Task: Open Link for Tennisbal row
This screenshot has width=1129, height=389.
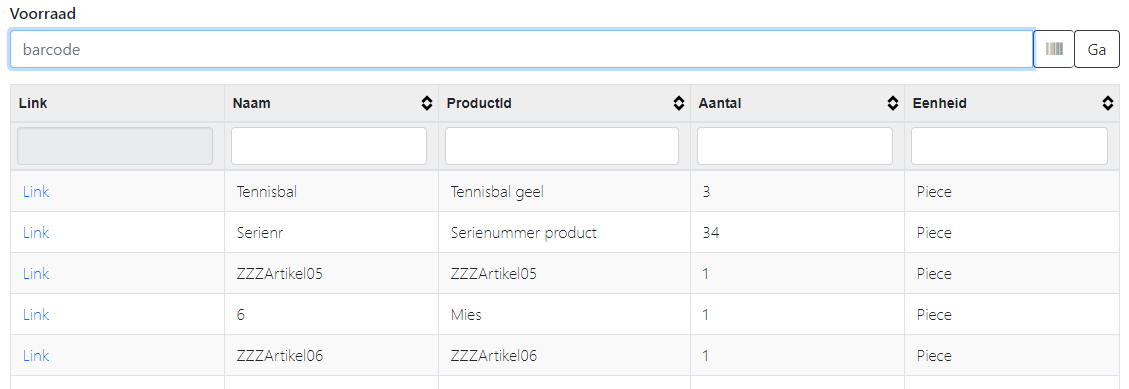Action: (x=36, y=192)
